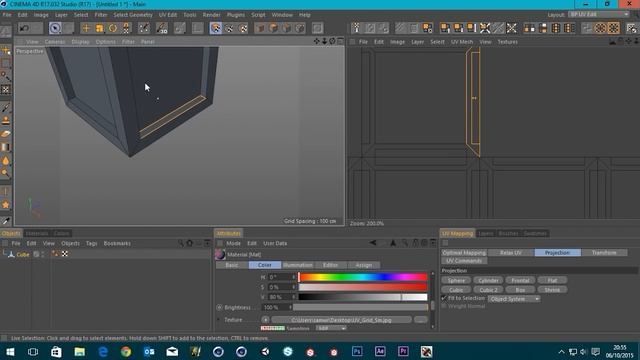This screenshot has height=360, width=640.
Task: Click the Box projection button
Action: (x=520, y=290)
